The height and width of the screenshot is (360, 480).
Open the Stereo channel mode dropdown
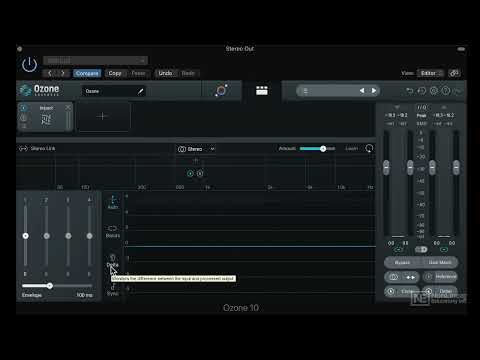pos(196,149)
